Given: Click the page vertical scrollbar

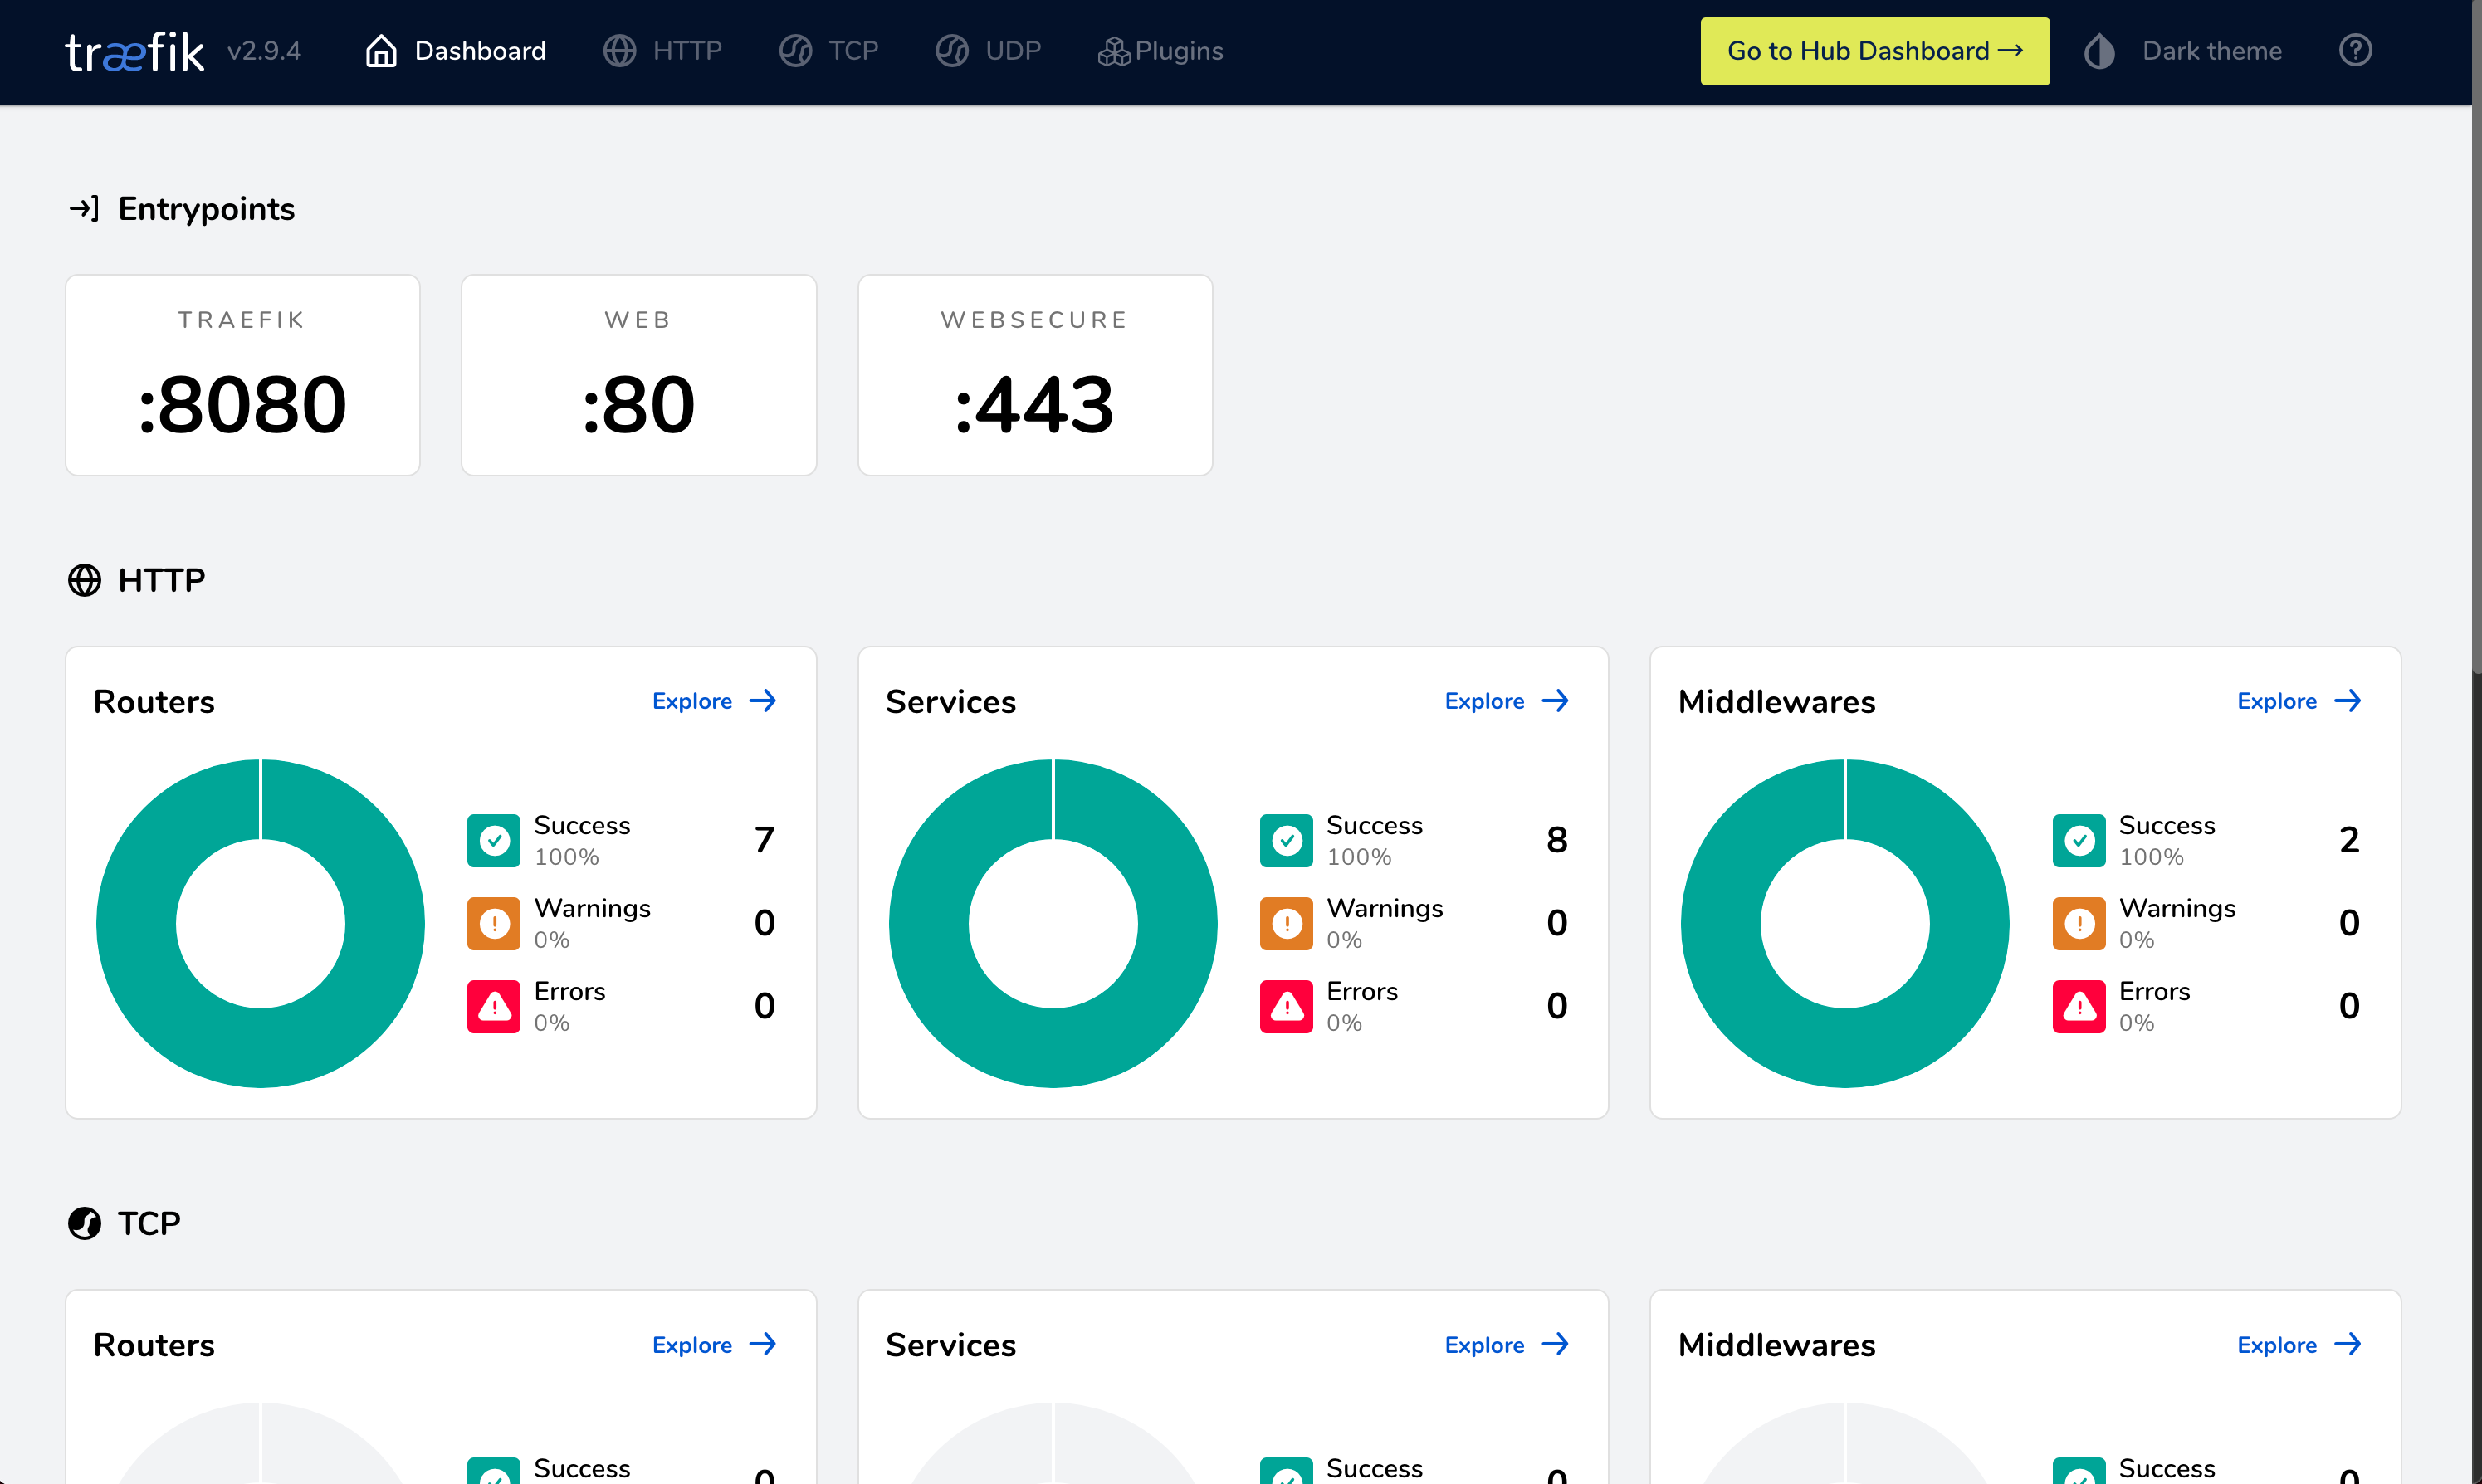Looking at the screenshot, I should (2477, 336).
